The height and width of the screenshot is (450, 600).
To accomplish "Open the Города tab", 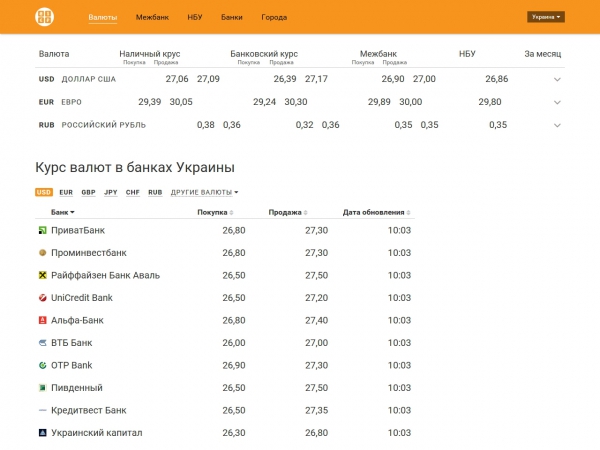I will pos(274,17).
